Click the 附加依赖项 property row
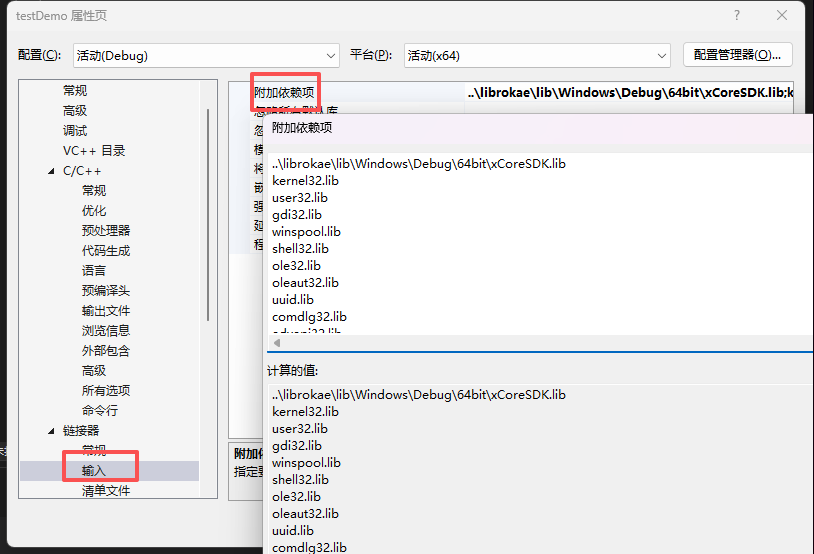The width and height of the screenshot is (814, 554). [284, 92]
